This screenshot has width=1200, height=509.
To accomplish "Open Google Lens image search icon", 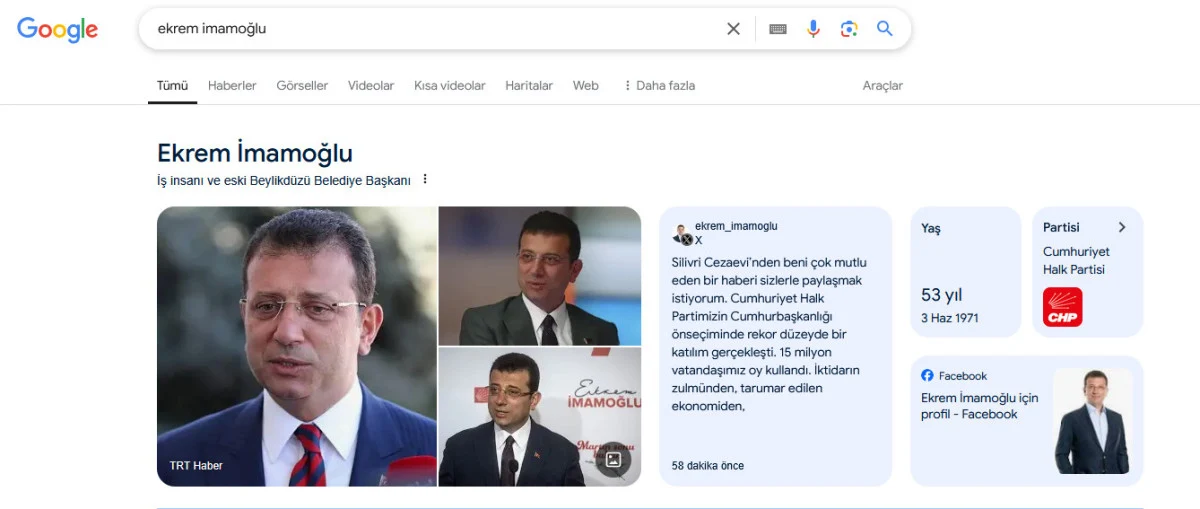I will click(x=849, y=29).
